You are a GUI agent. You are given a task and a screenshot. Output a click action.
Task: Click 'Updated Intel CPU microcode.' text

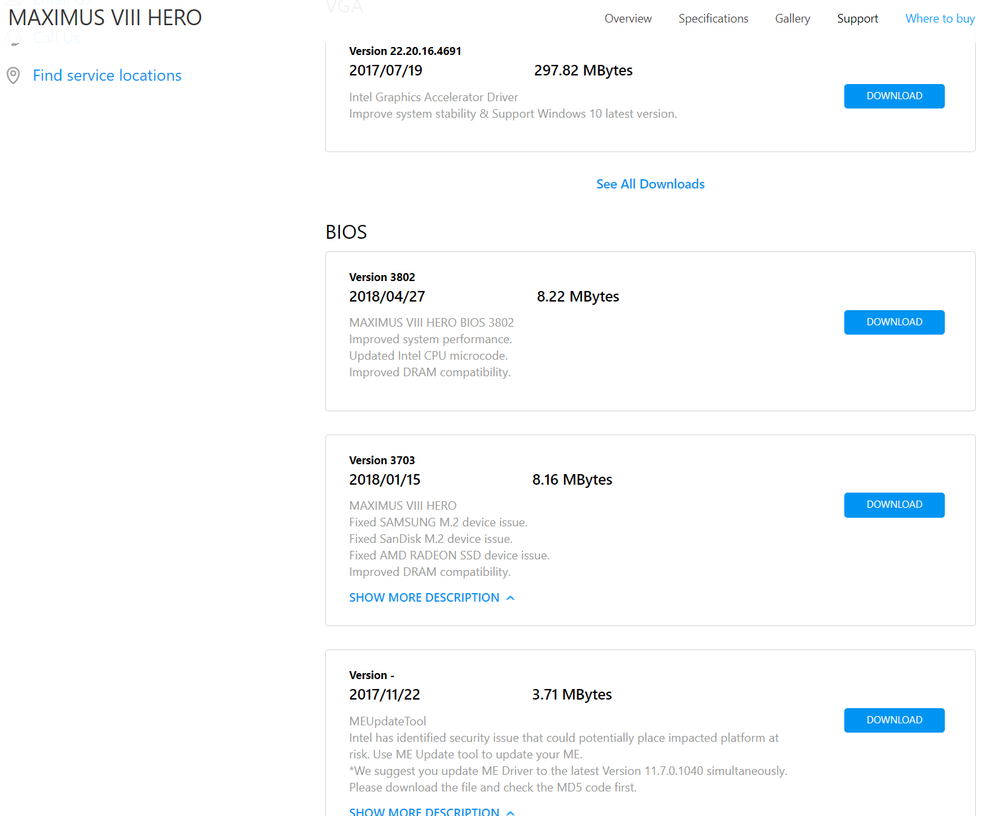pos(428,356)
